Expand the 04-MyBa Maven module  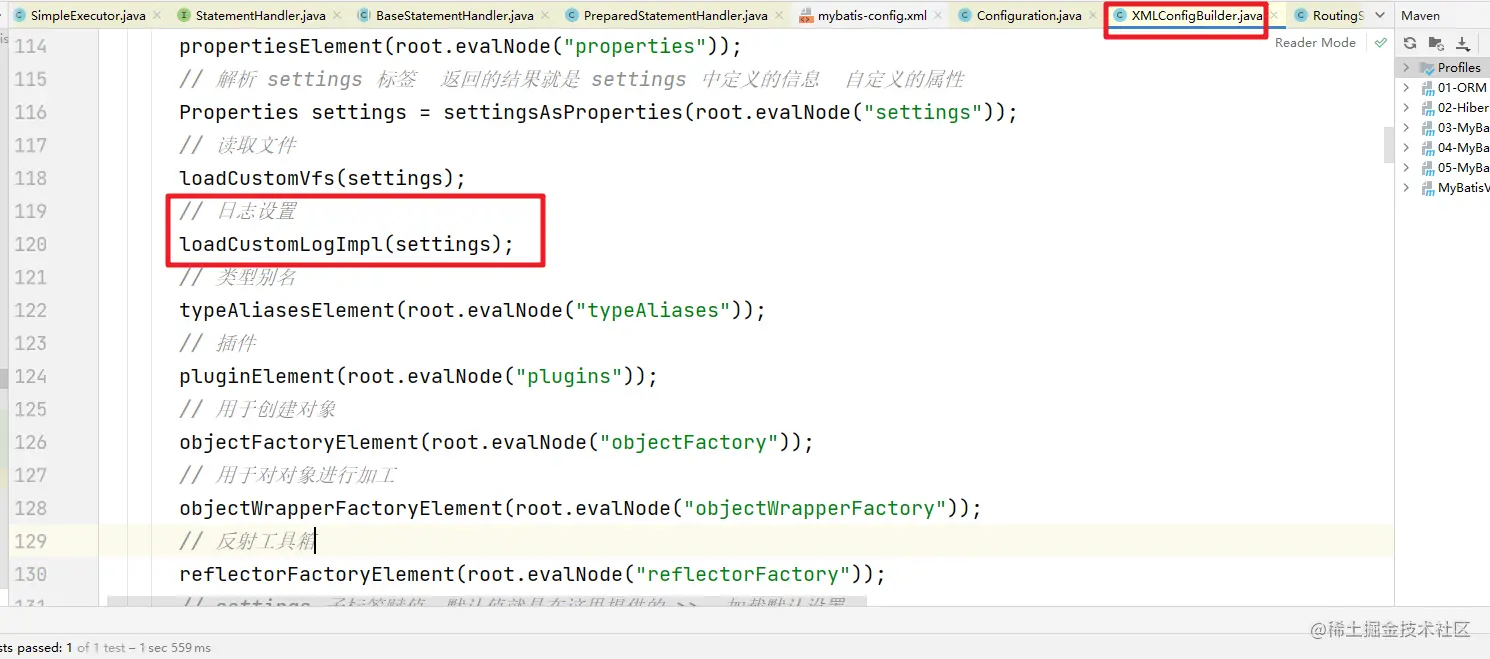click(1406, 148)
